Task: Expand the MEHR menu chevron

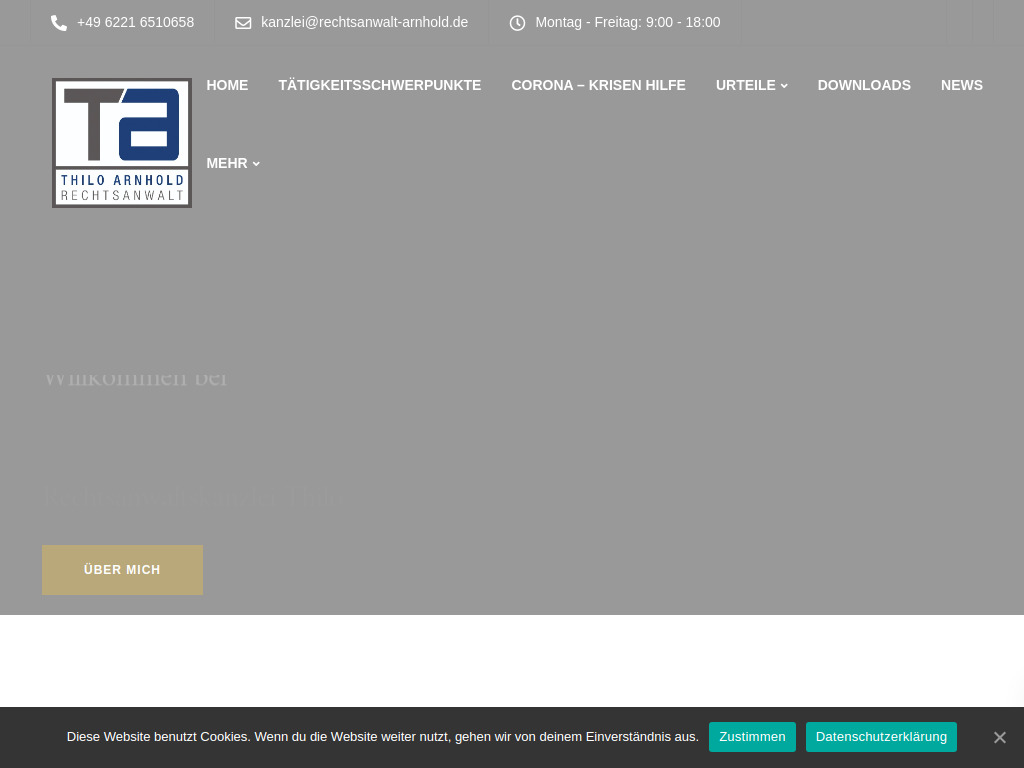Action: click(x=256, y=164)
